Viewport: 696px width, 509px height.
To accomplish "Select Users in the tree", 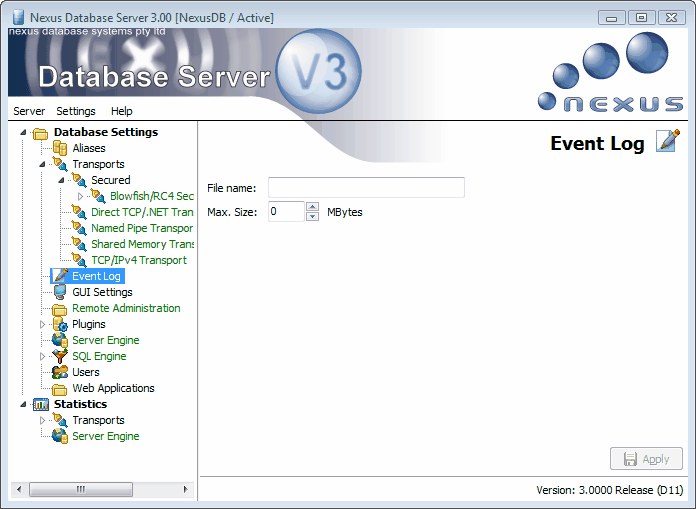I will tap(86, 372).
